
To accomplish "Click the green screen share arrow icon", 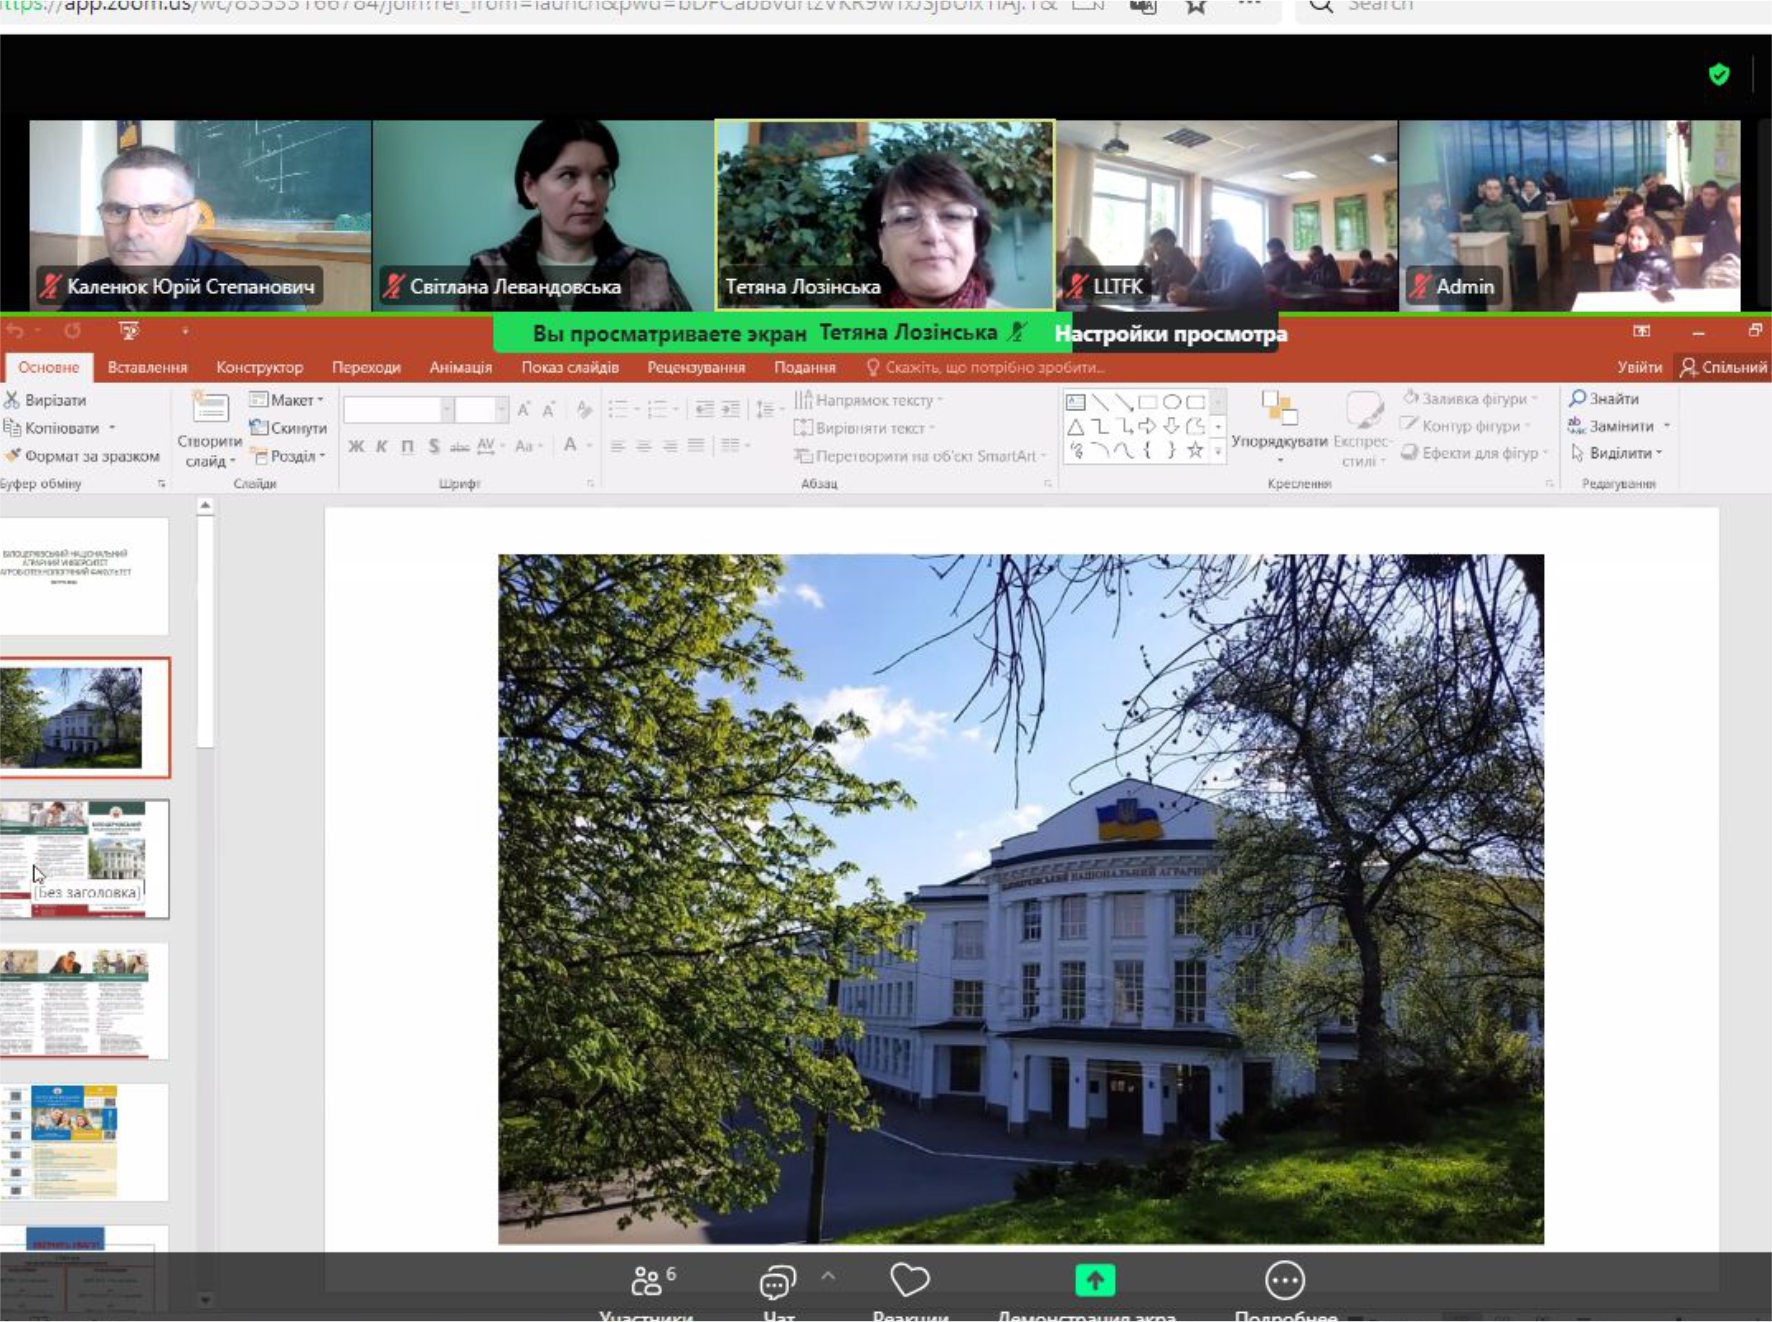I will 1094,1280.
